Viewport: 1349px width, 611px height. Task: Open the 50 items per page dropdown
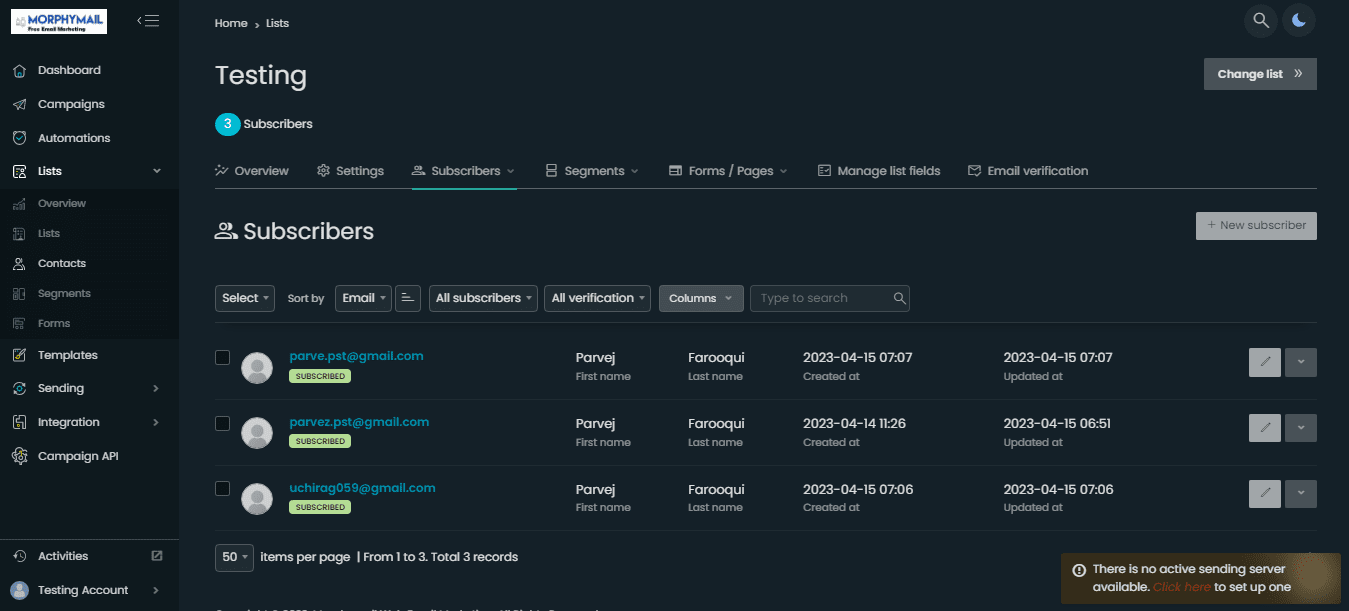tap(234, 557)
